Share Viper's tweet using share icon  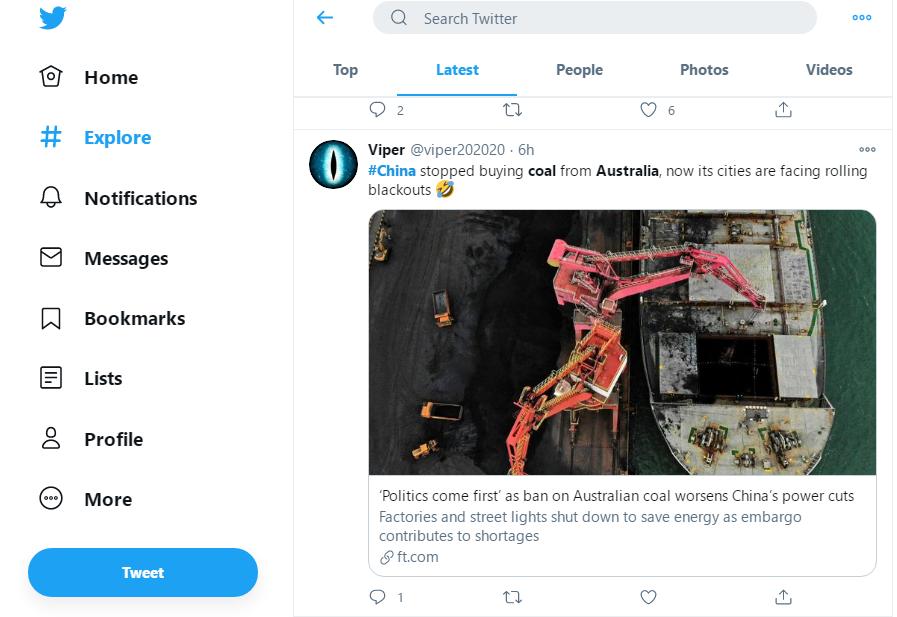click(x=784, y=597)
